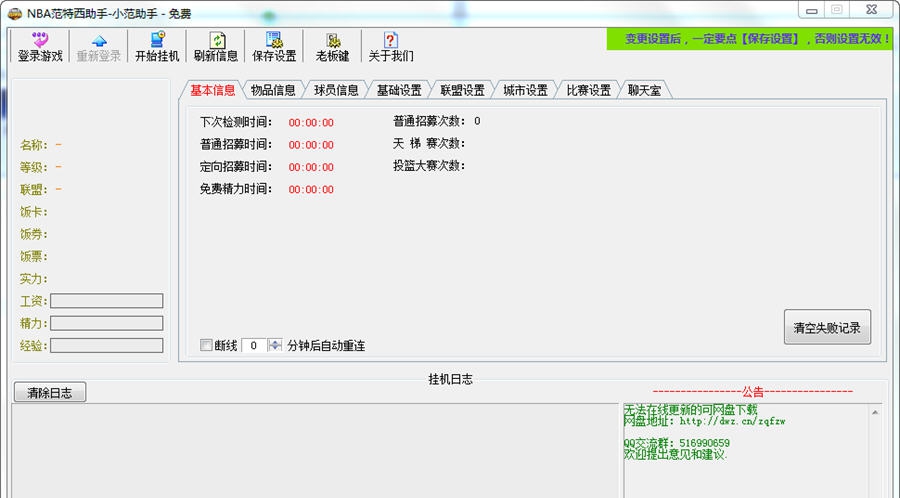This screenshot has height=498, width=900.
Task: Click the 实力 label
Action: point(34,279)
